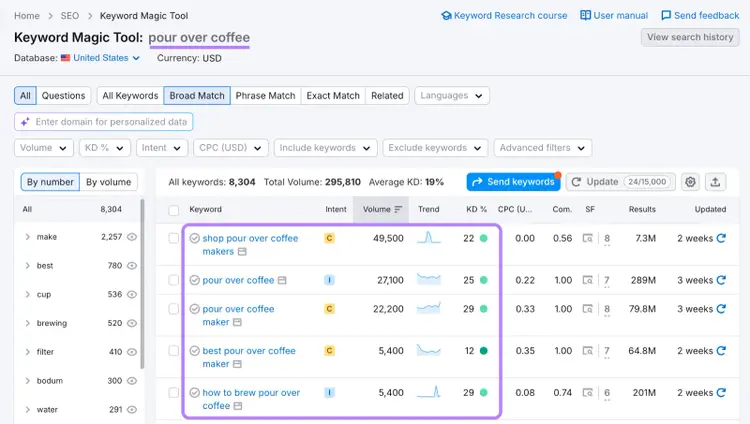The height and width of the screenshot is (424, 750).
Task: Click the sparkle icon in the domain field
Action: [x=25, y=122]
